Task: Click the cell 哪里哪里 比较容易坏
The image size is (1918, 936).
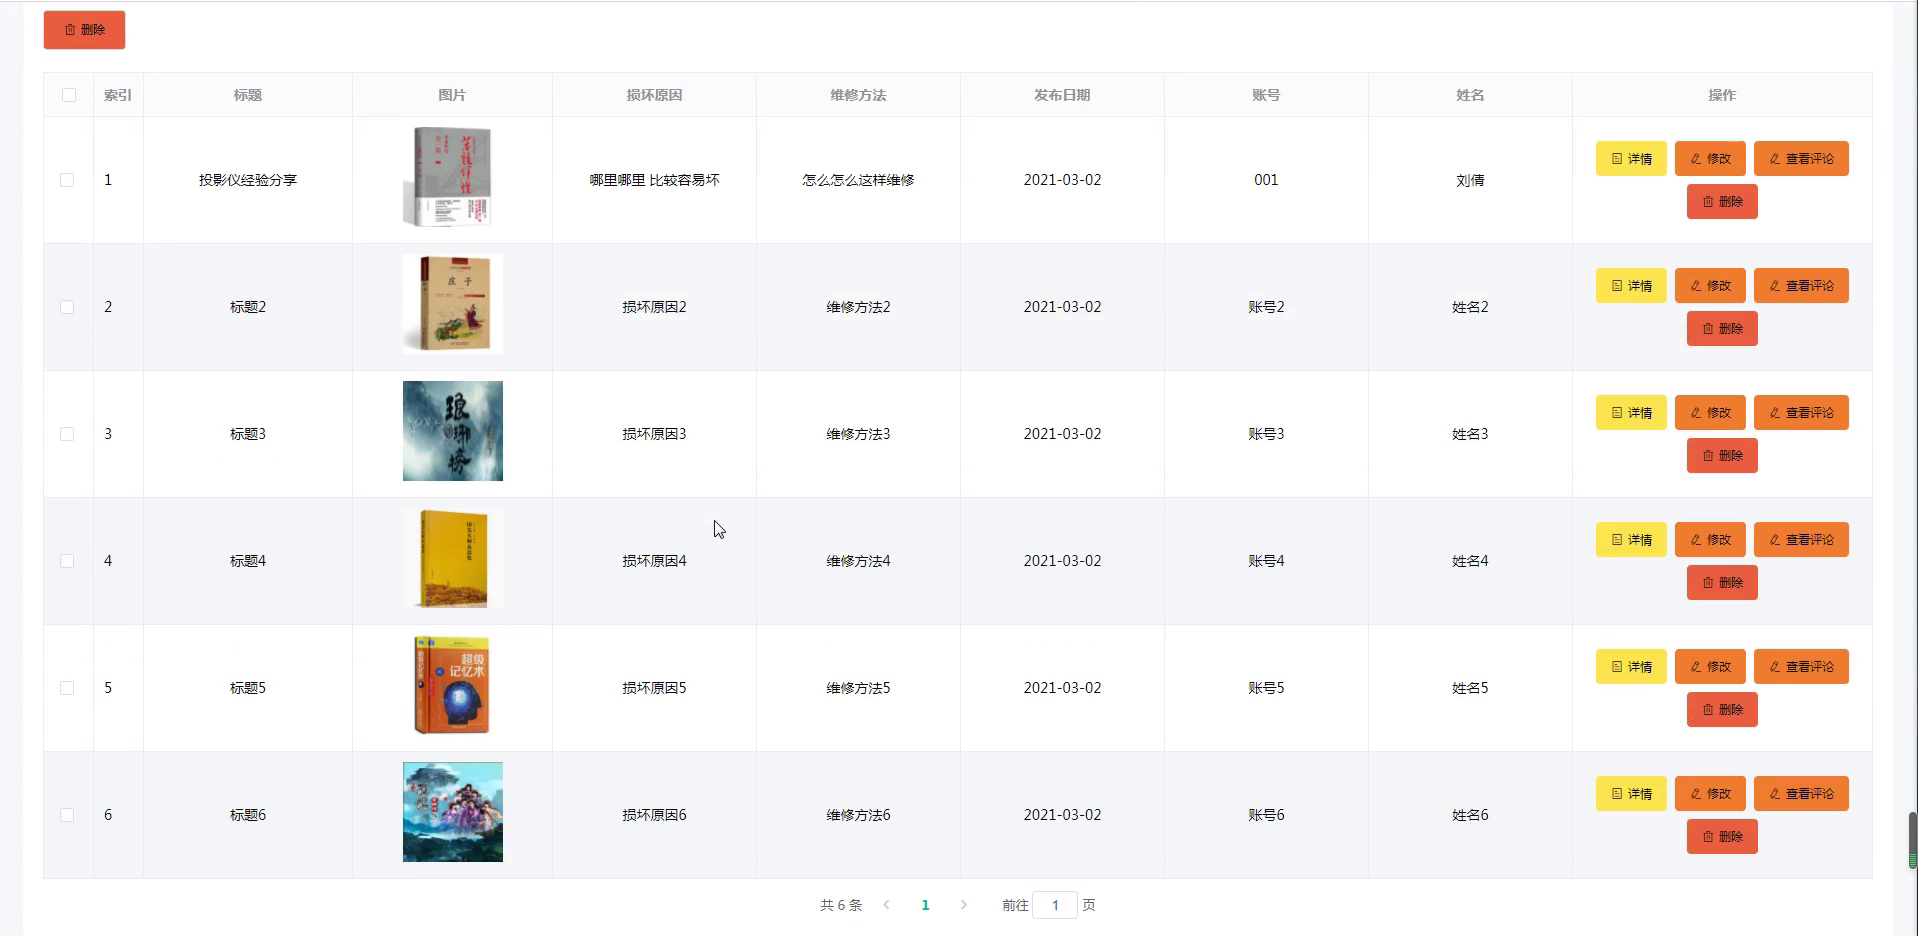Action: [654, 180]
